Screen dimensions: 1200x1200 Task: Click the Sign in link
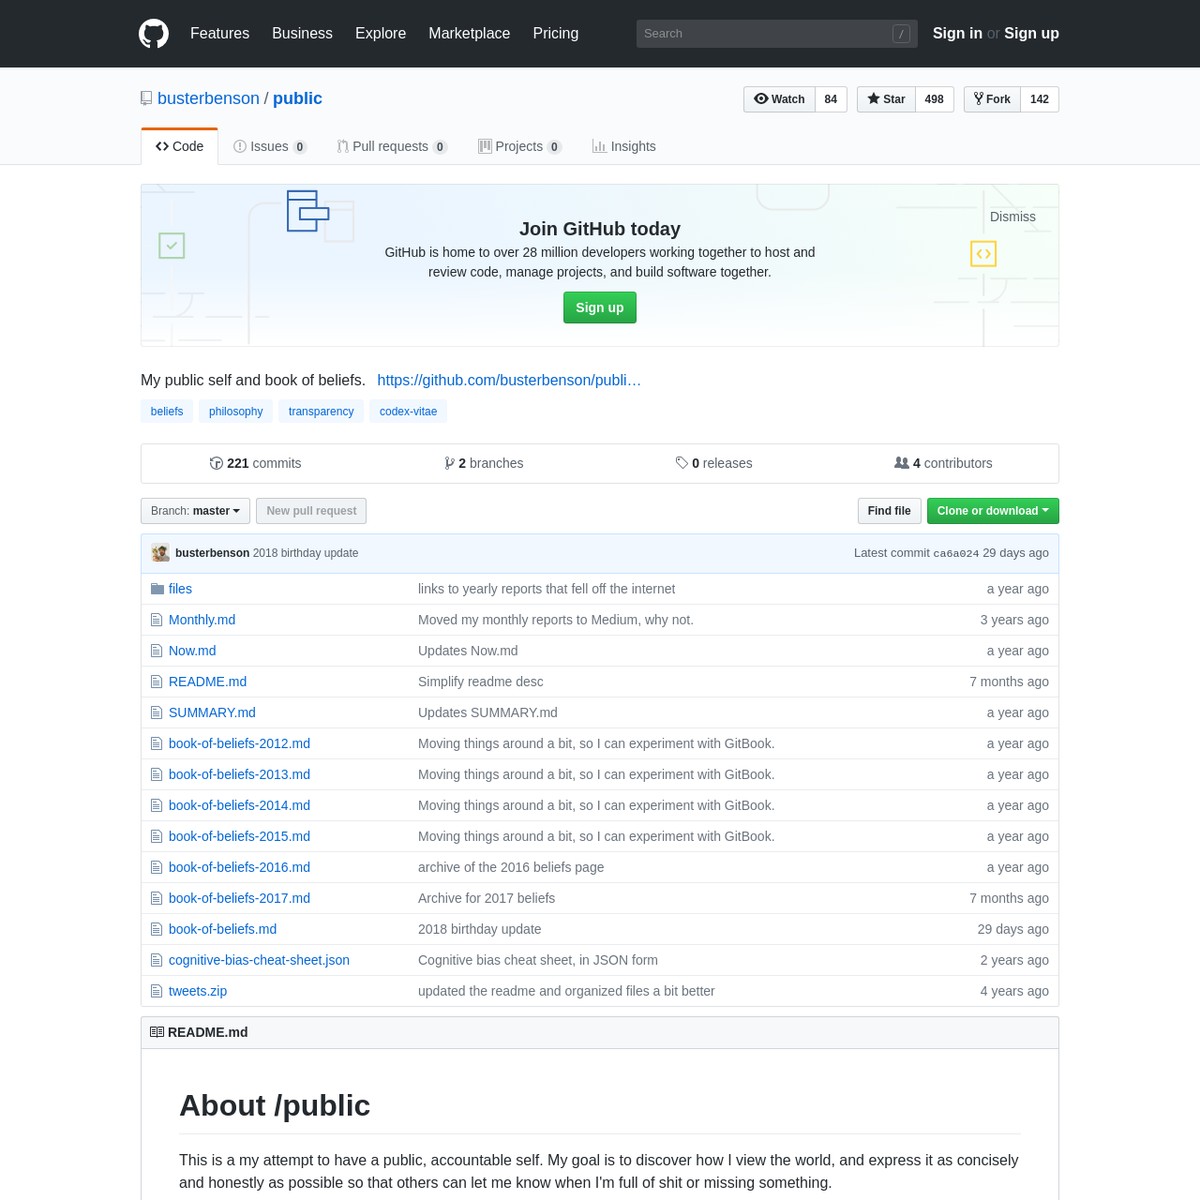pos(957,33)
